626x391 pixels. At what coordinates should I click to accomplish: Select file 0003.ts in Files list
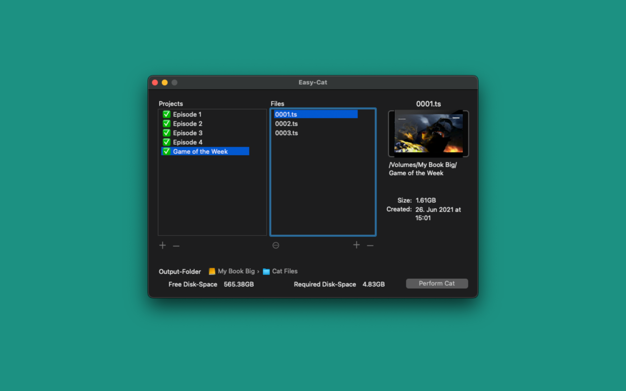315,133
